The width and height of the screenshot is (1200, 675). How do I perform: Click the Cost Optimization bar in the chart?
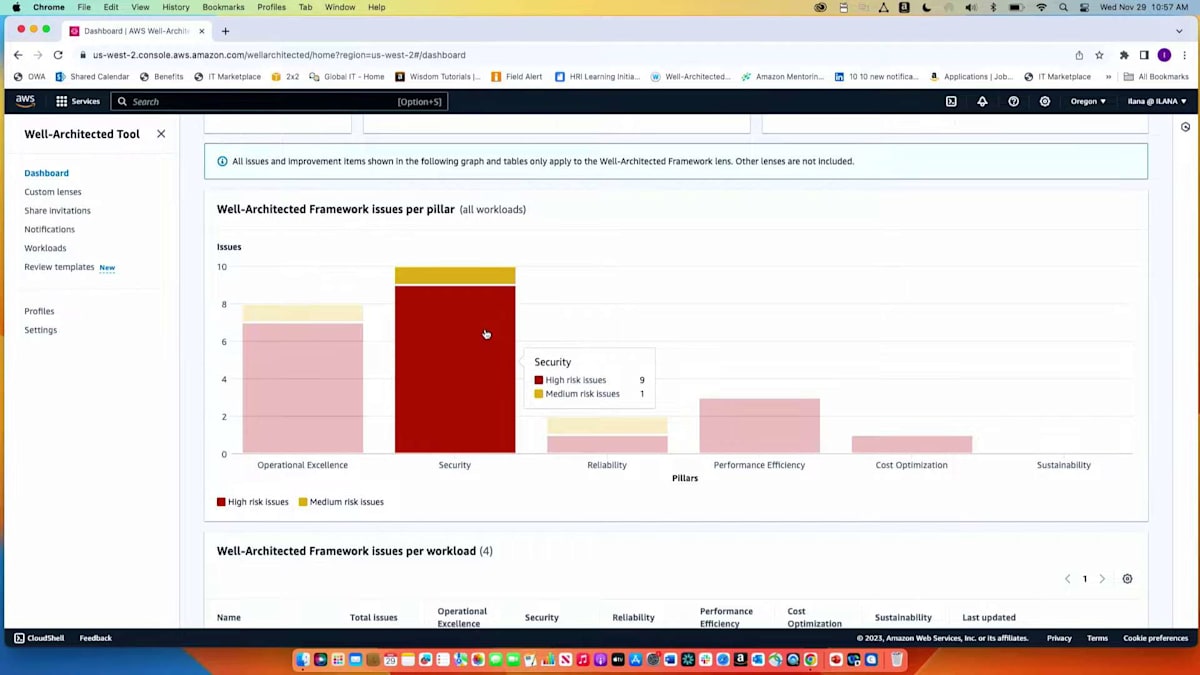[912, 445]
